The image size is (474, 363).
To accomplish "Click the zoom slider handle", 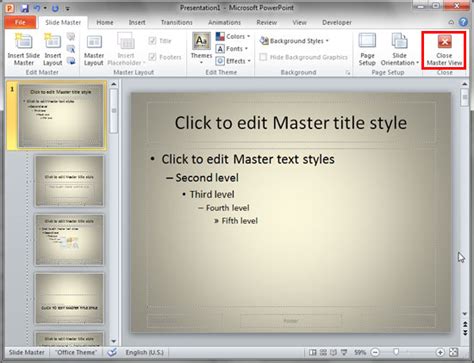I will coord(396,352).
